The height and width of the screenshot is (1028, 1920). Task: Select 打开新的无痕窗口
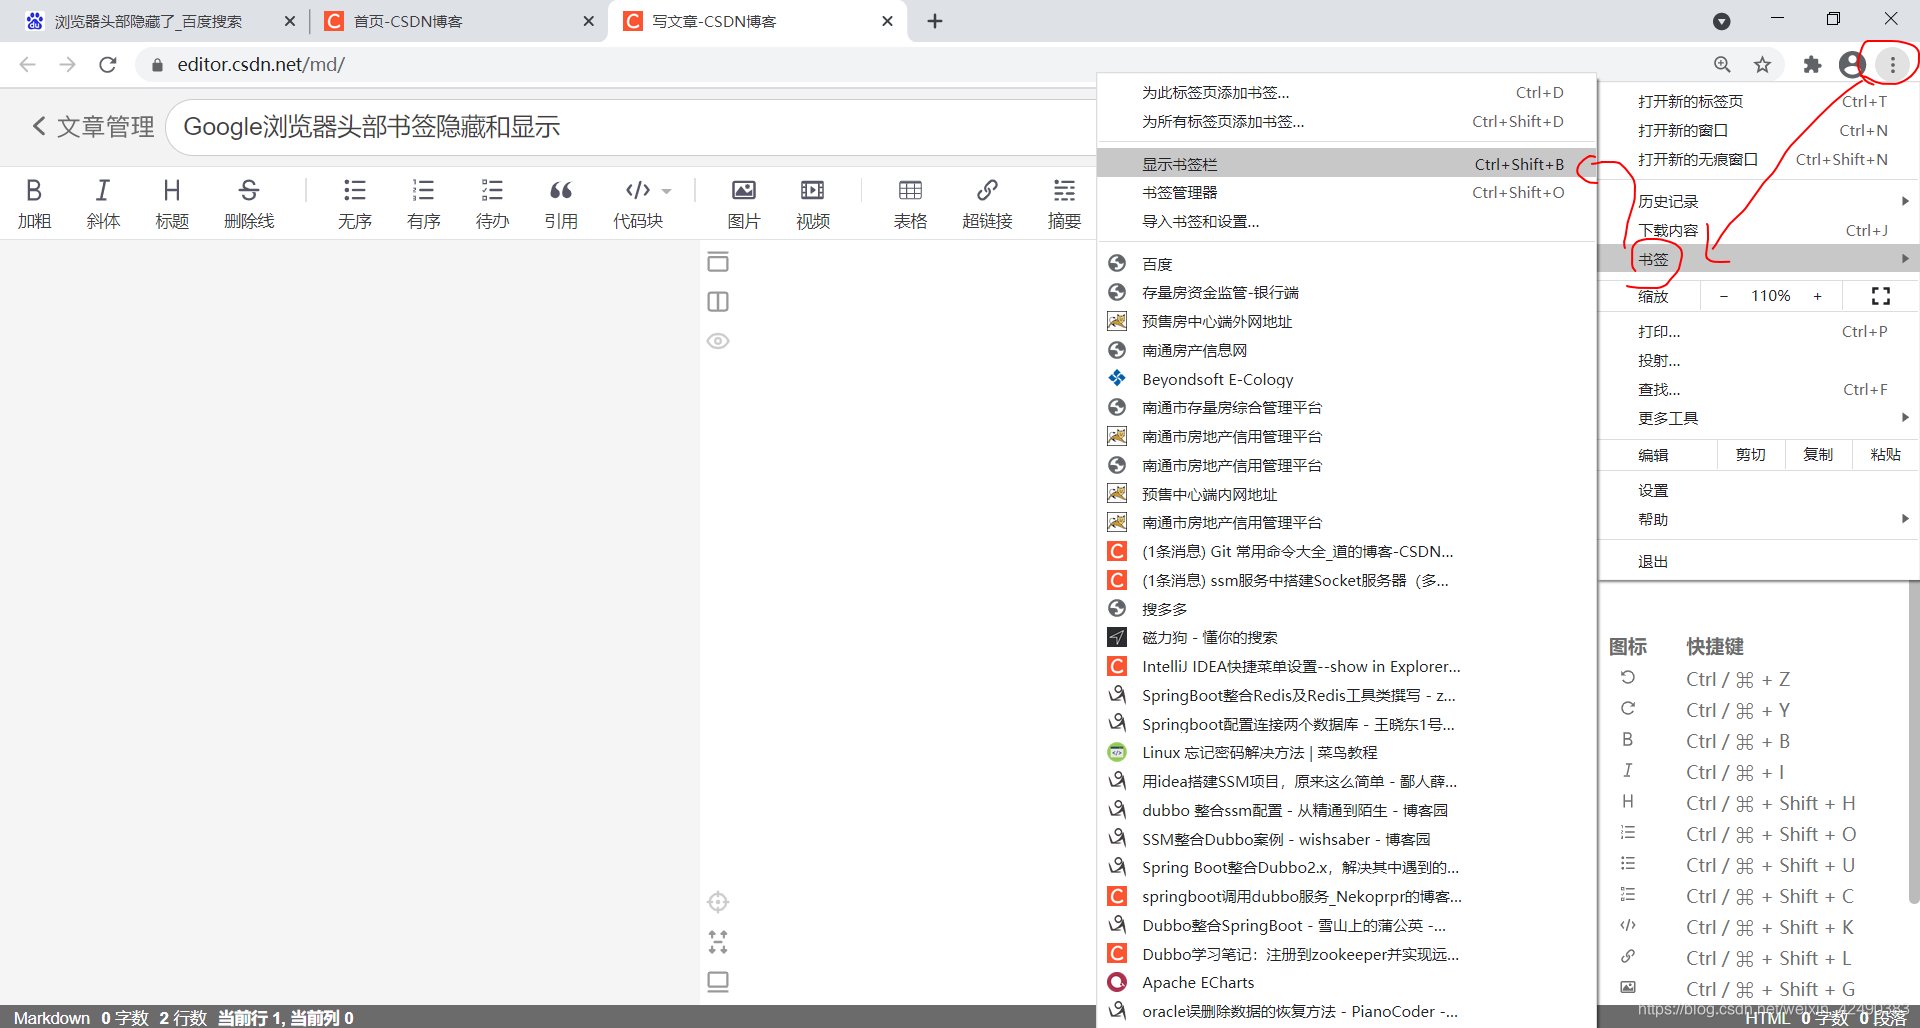[1759, 159]
